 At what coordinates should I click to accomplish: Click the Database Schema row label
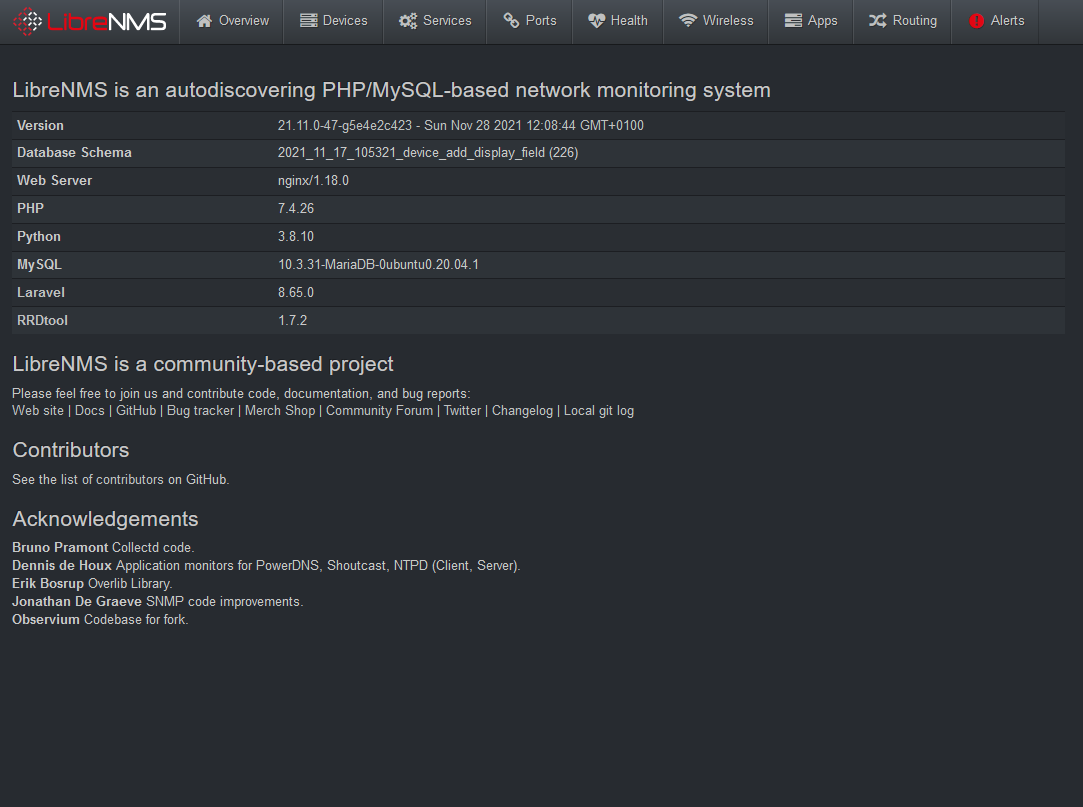74,153
